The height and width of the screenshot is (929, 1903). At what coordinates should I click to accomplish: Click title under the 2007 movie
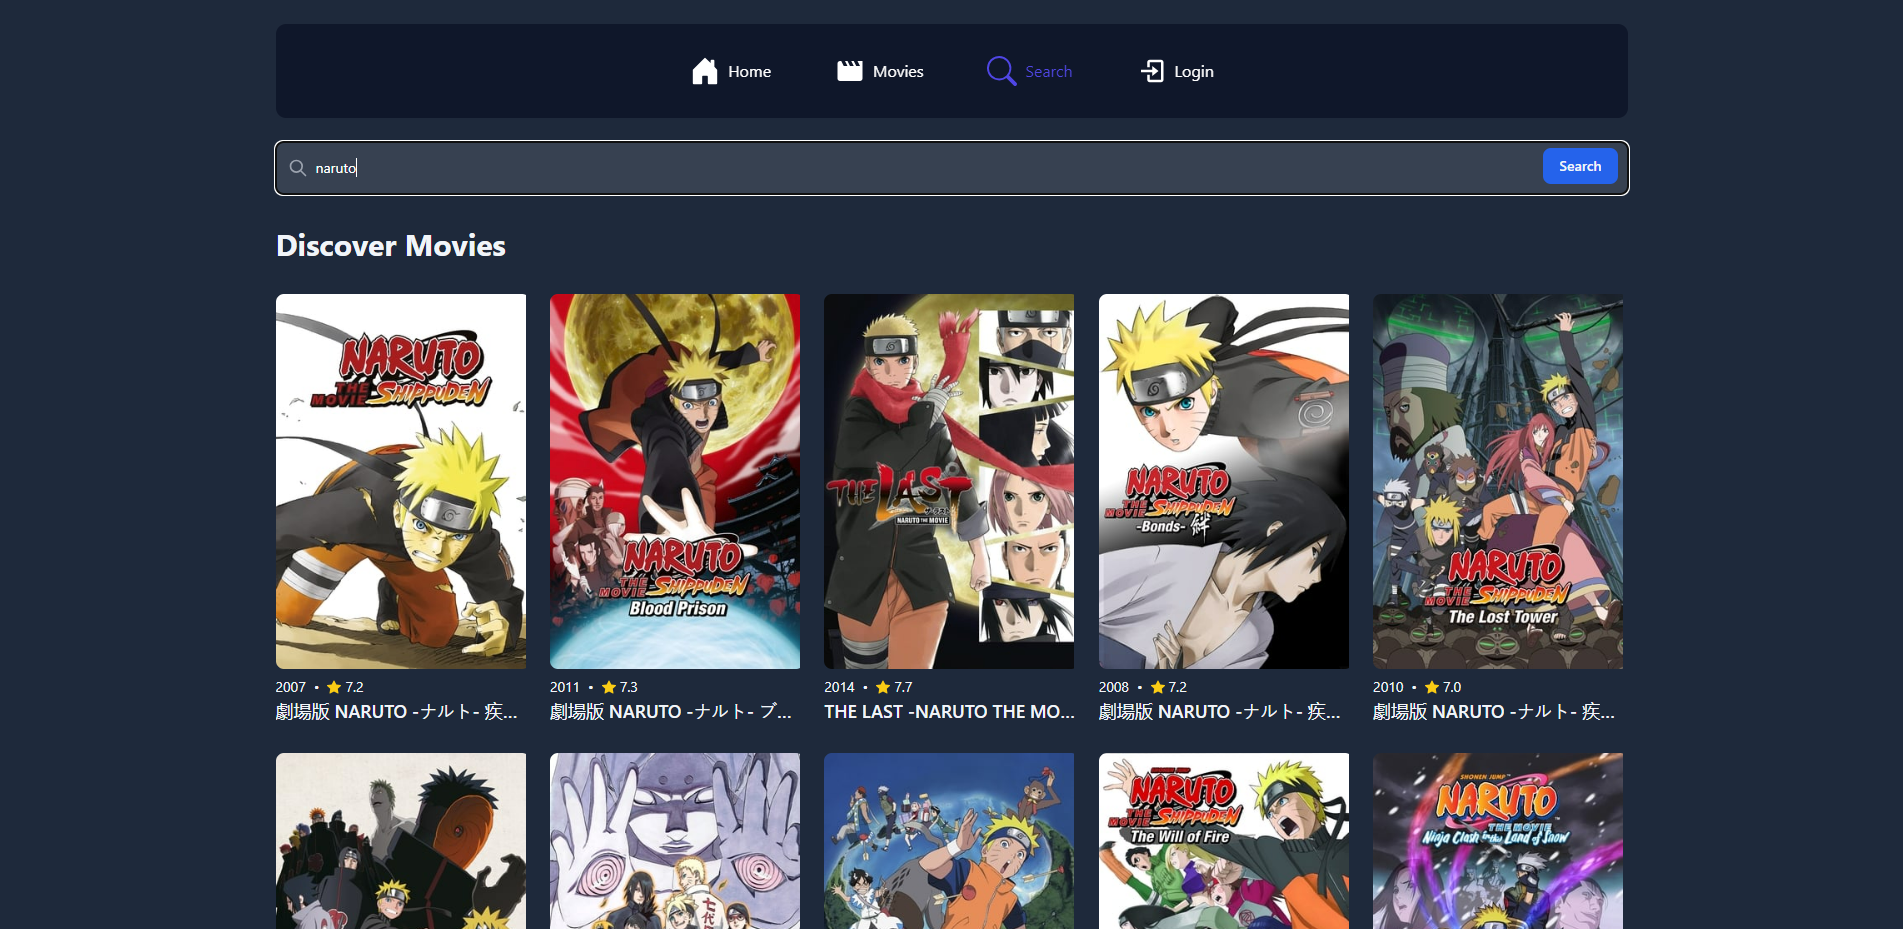[397, 712]
